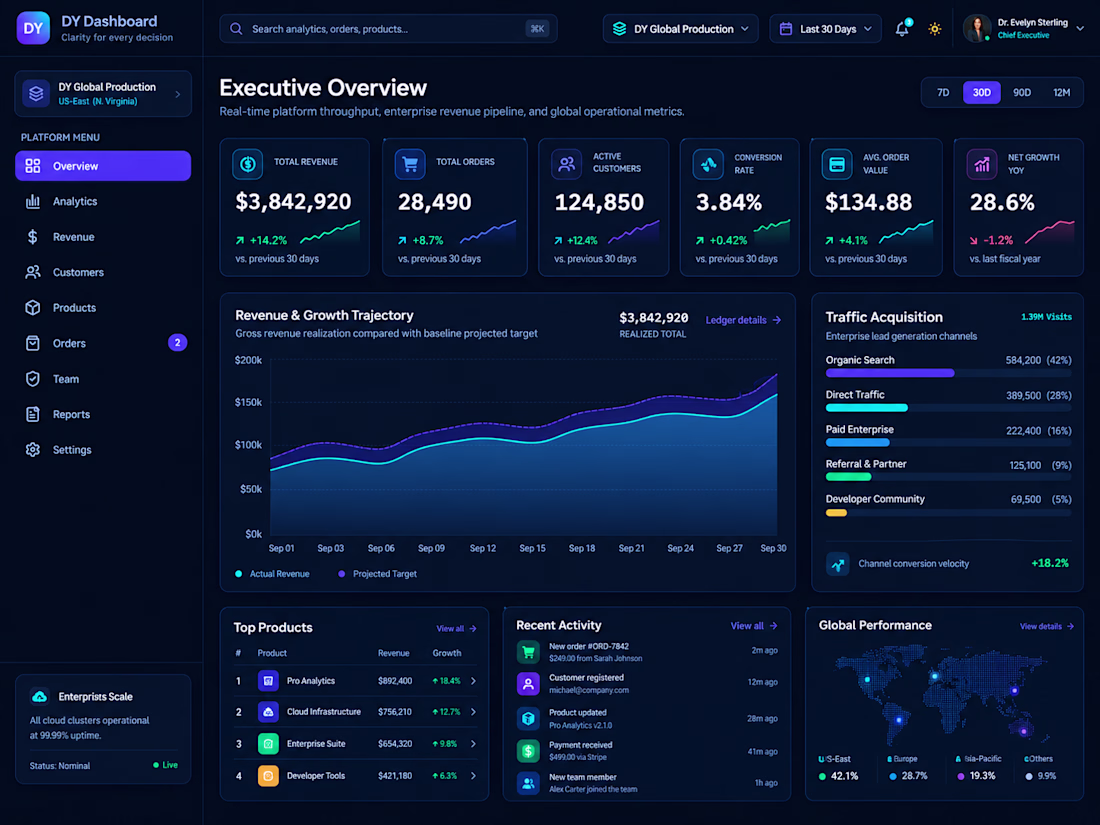Open the Ledger details link

click(743, 320)
